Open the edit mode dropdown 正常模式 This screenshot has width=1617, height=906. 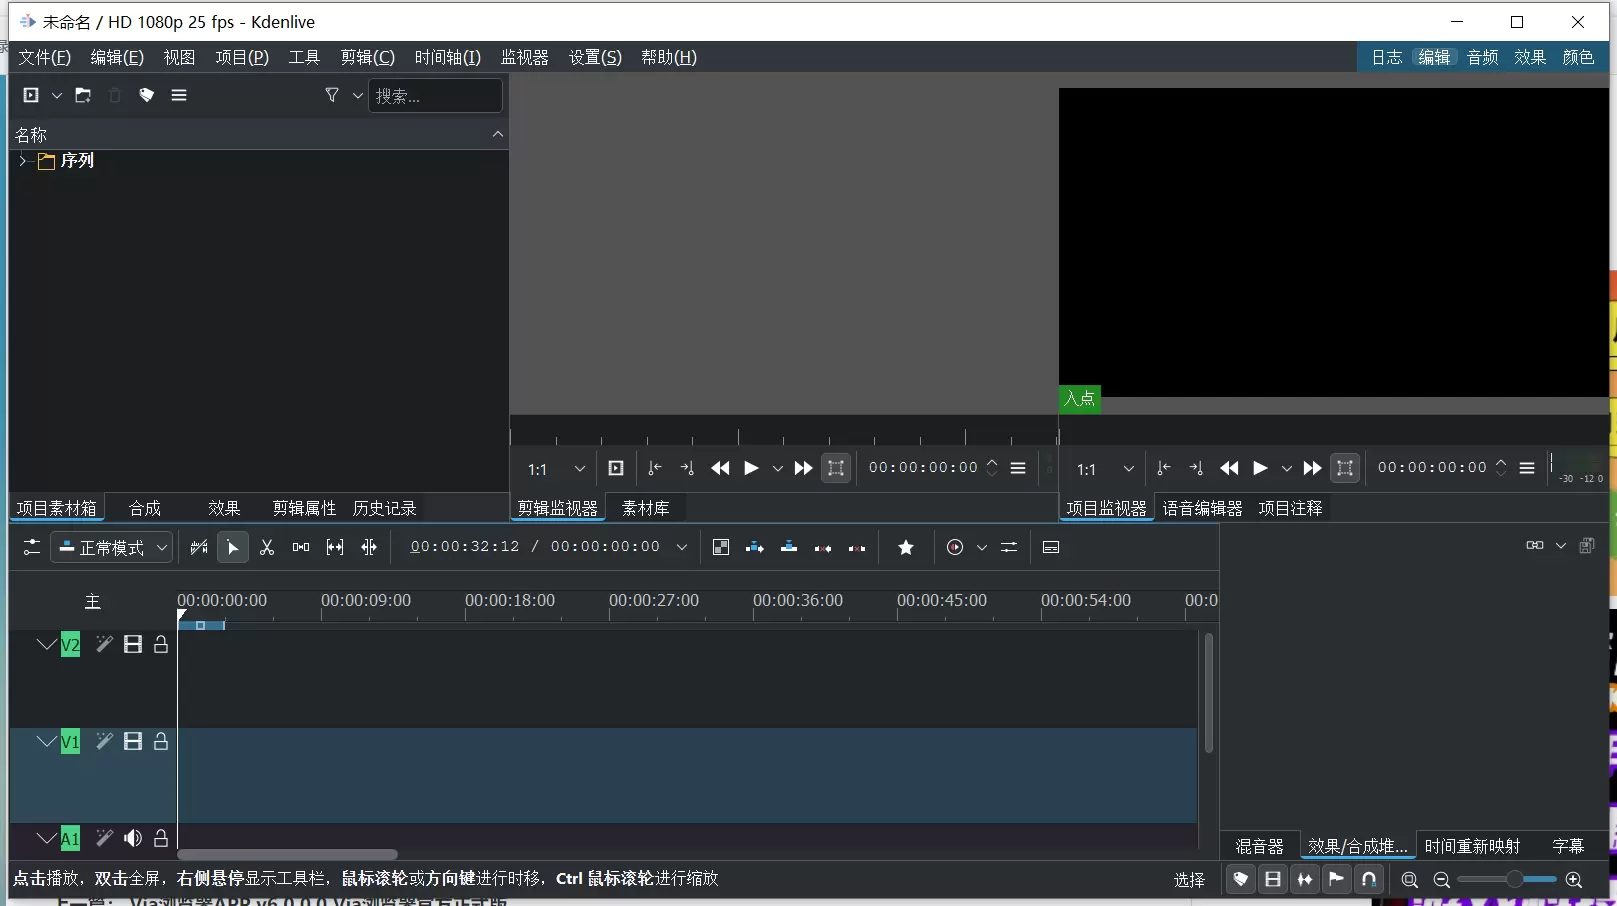coord(112,547)
